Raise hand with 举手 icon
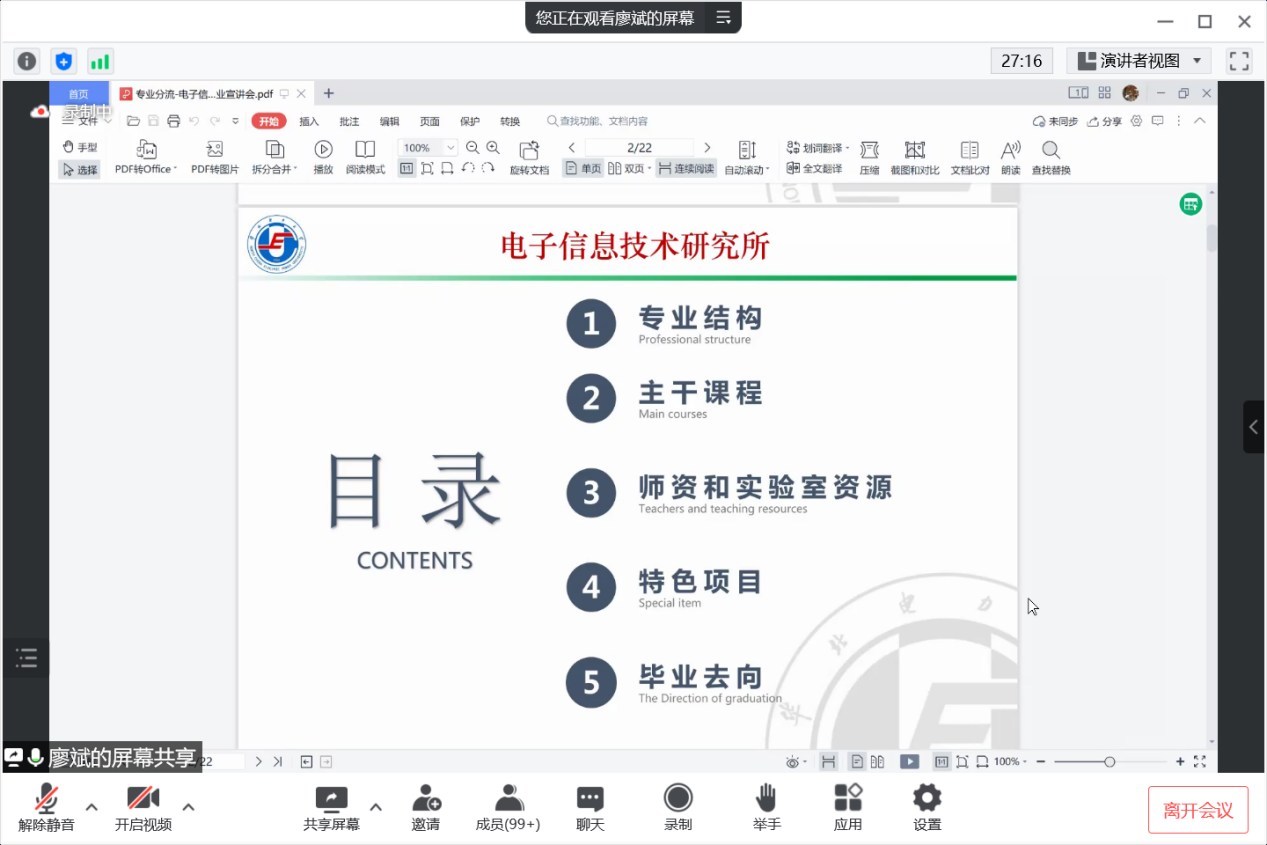Screen dimensions: 1267x845 [766, 798]
